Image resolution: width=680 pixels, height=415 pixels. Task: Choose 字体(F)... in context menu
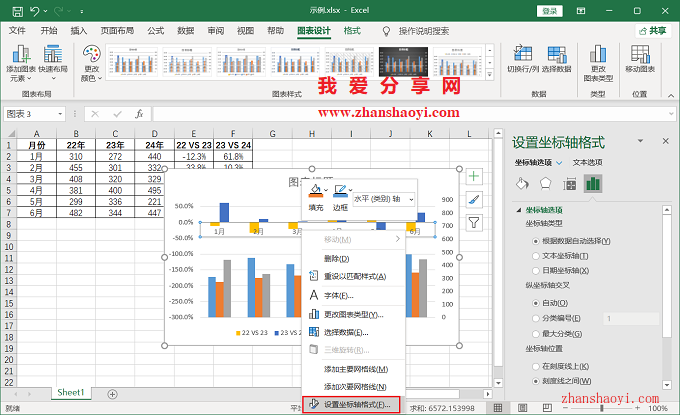click(354, 296)
